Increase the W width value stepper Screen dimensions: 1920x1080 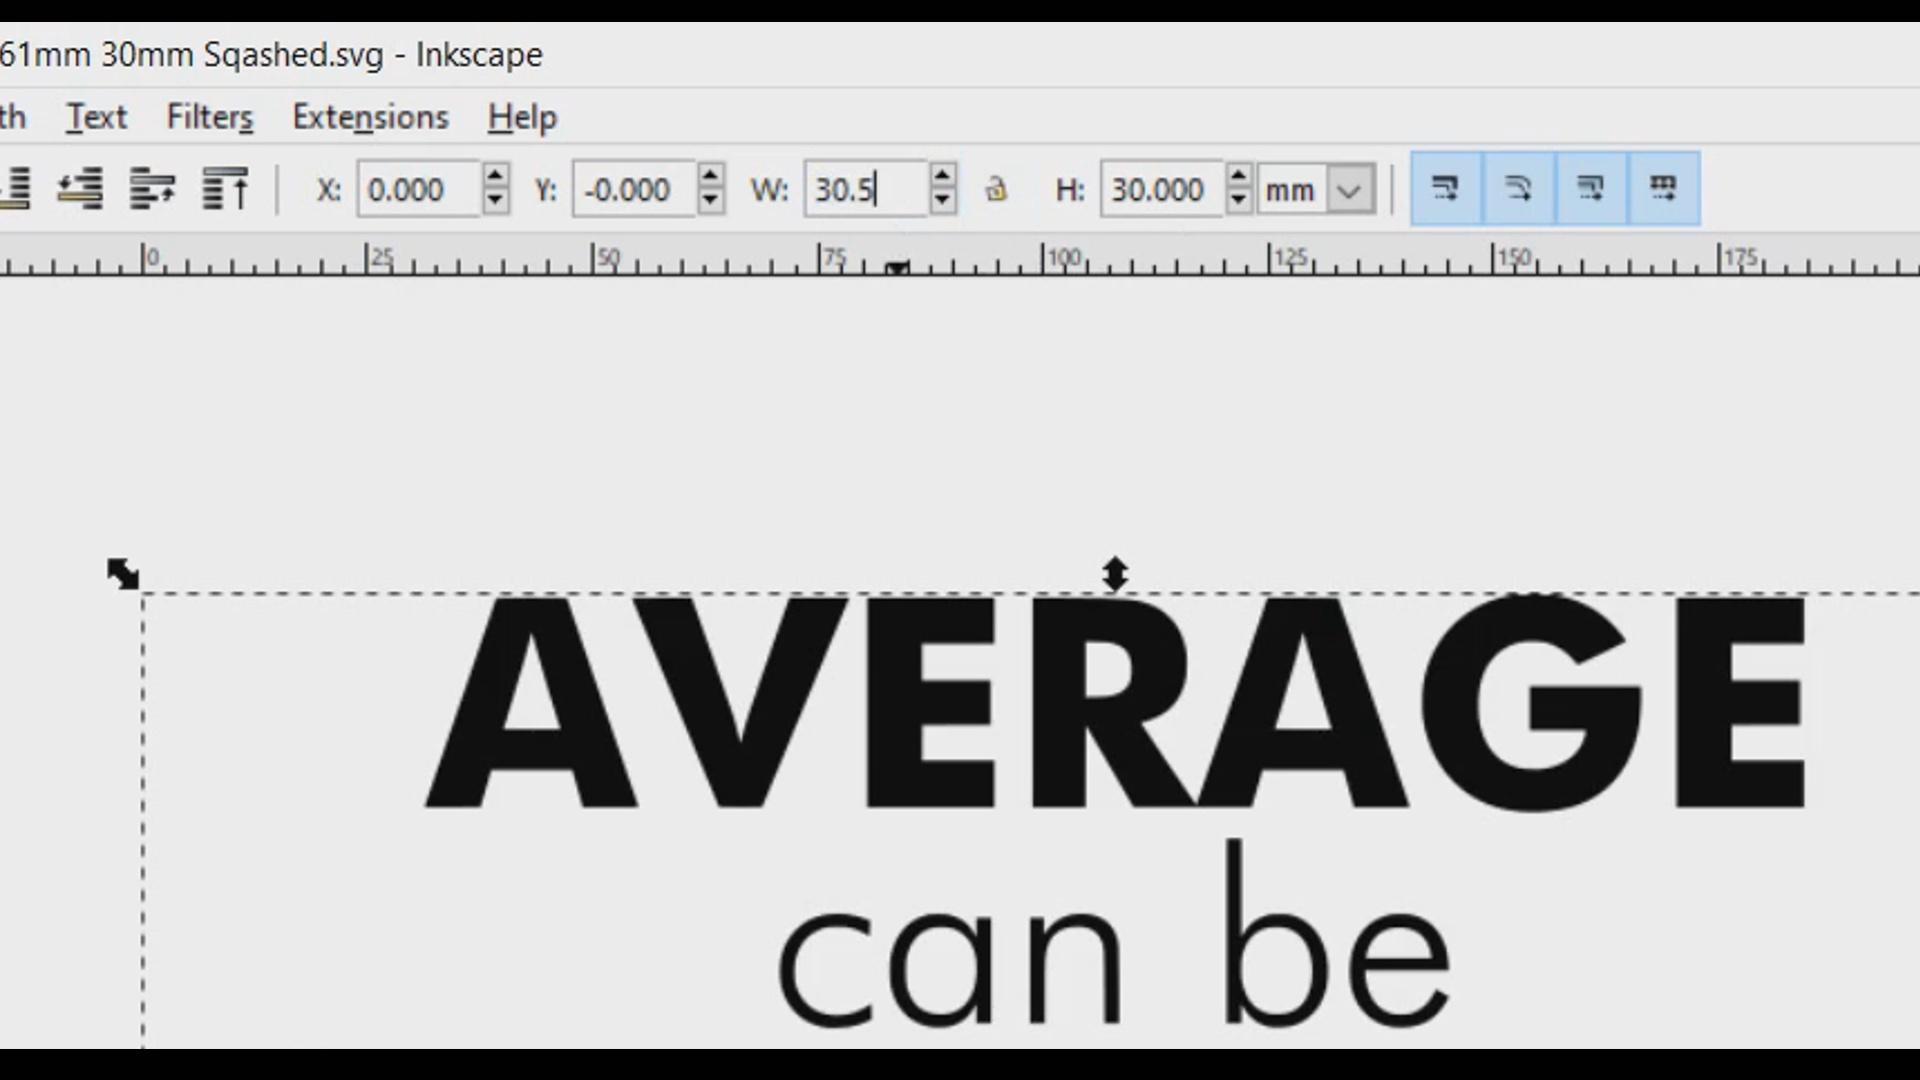941,176
